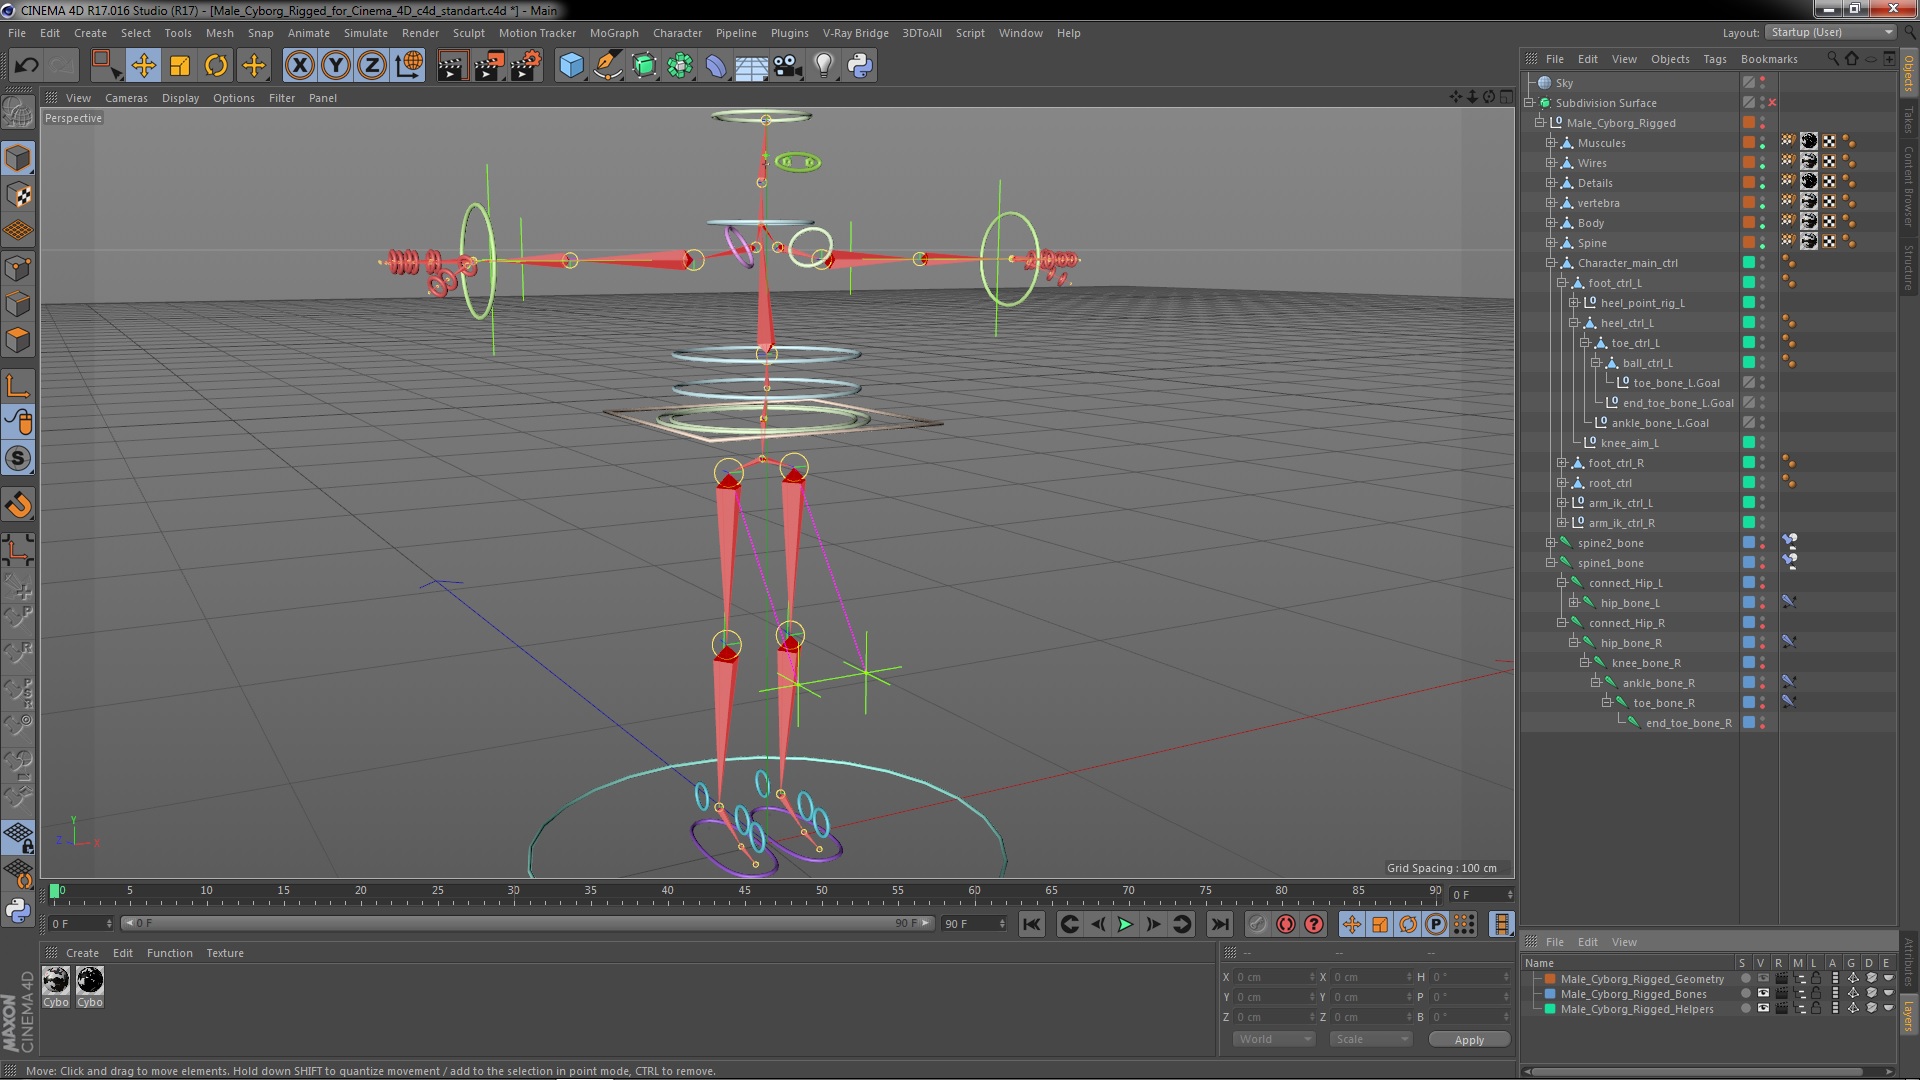This screenshot has height=1080, width=1920.
Task: Toggle visibility dots for Sky object
Action: 1763,83
